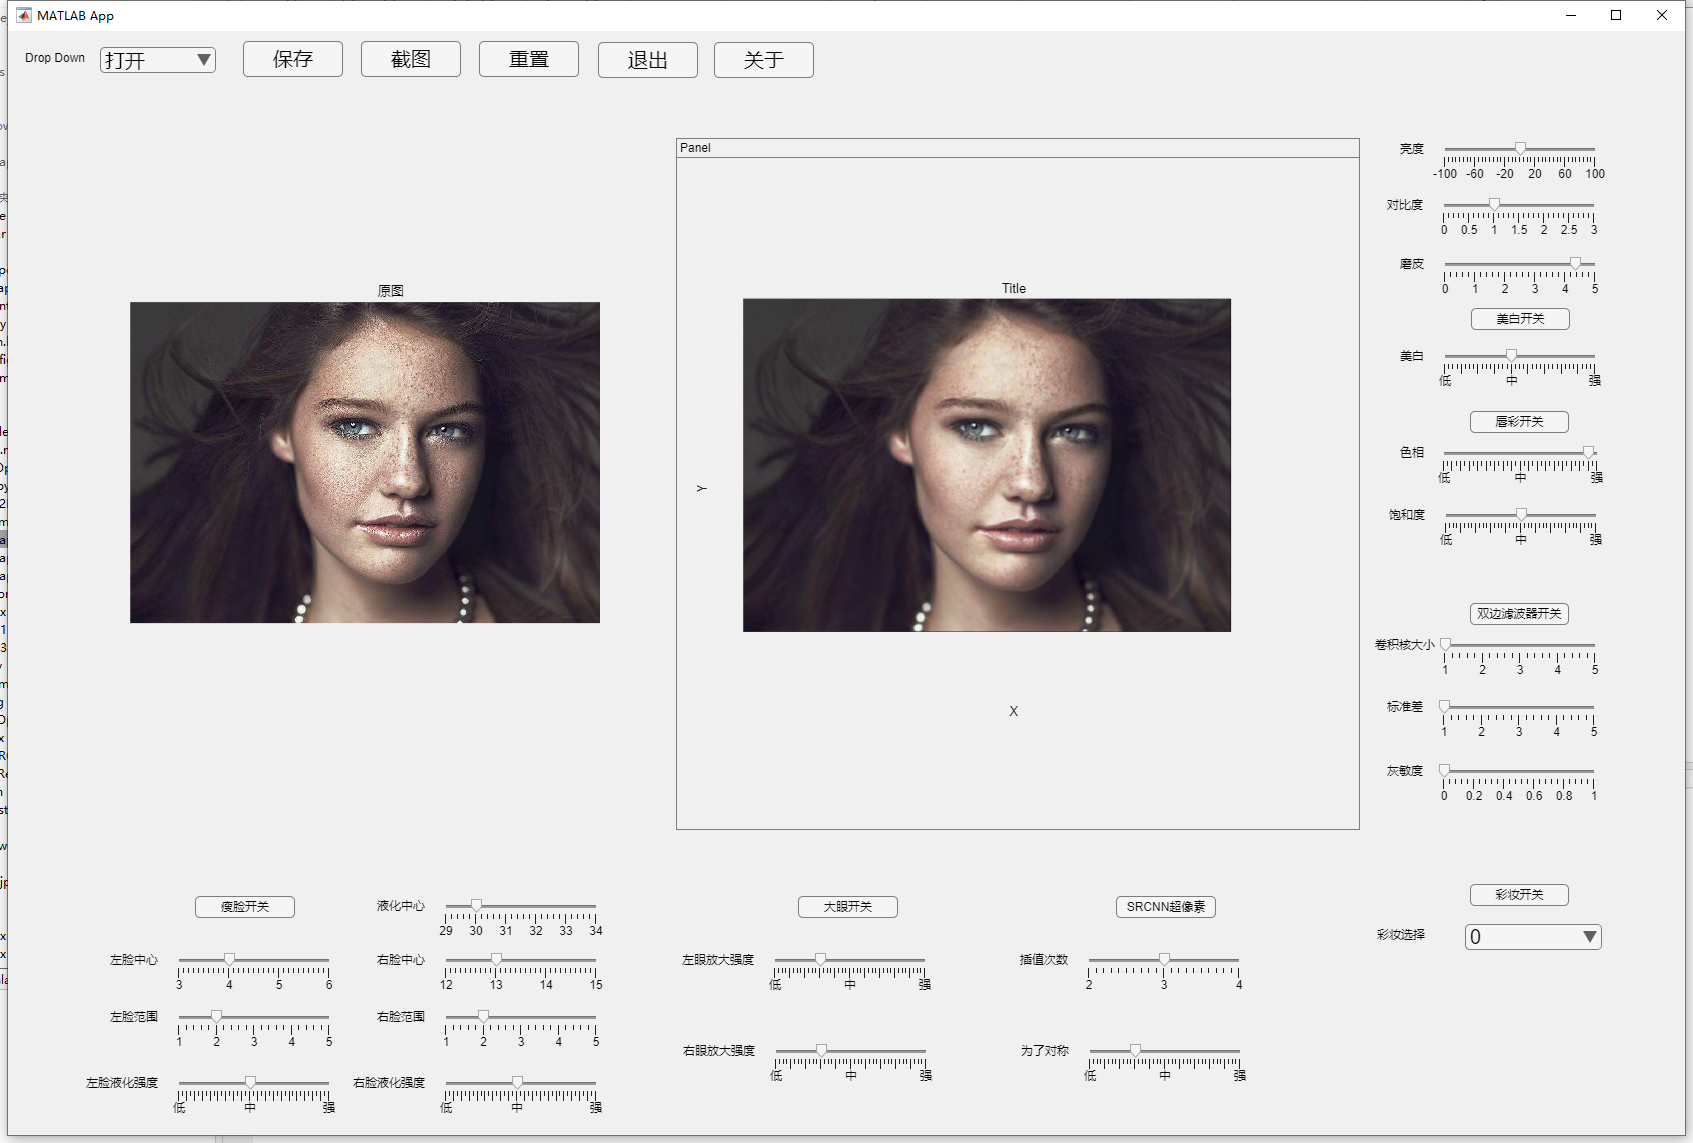The height and width of the screenshot is (1143, 1693).
Task: Click the 美白 whitening strength slider
Action: coord(1520,355)
